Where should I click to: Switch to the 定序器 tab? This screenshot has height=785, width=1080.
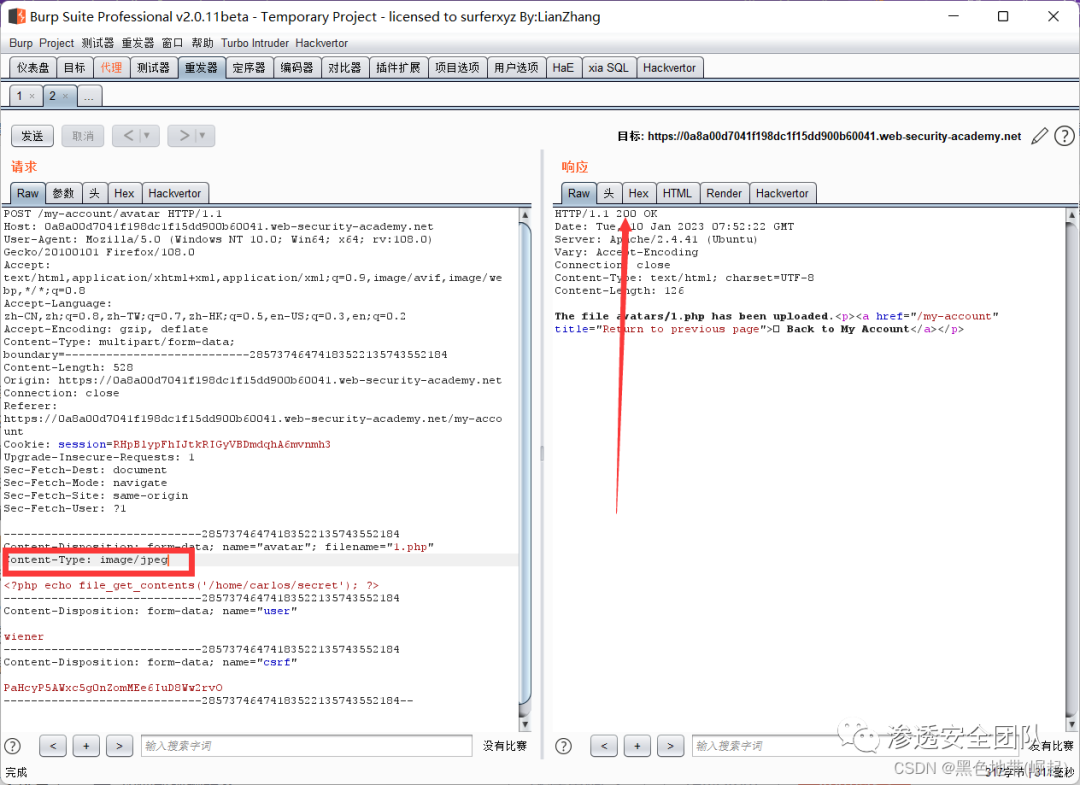249,67
